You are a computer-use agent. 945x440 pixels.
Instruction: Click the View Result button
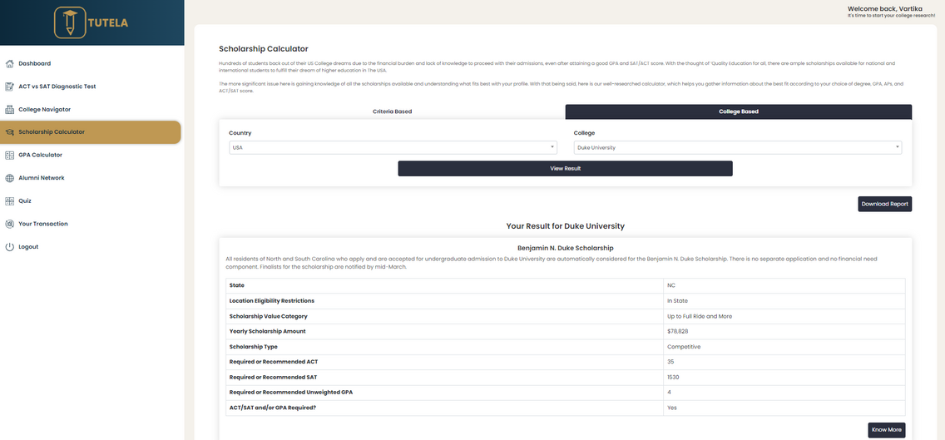click(x=565, y=169)
